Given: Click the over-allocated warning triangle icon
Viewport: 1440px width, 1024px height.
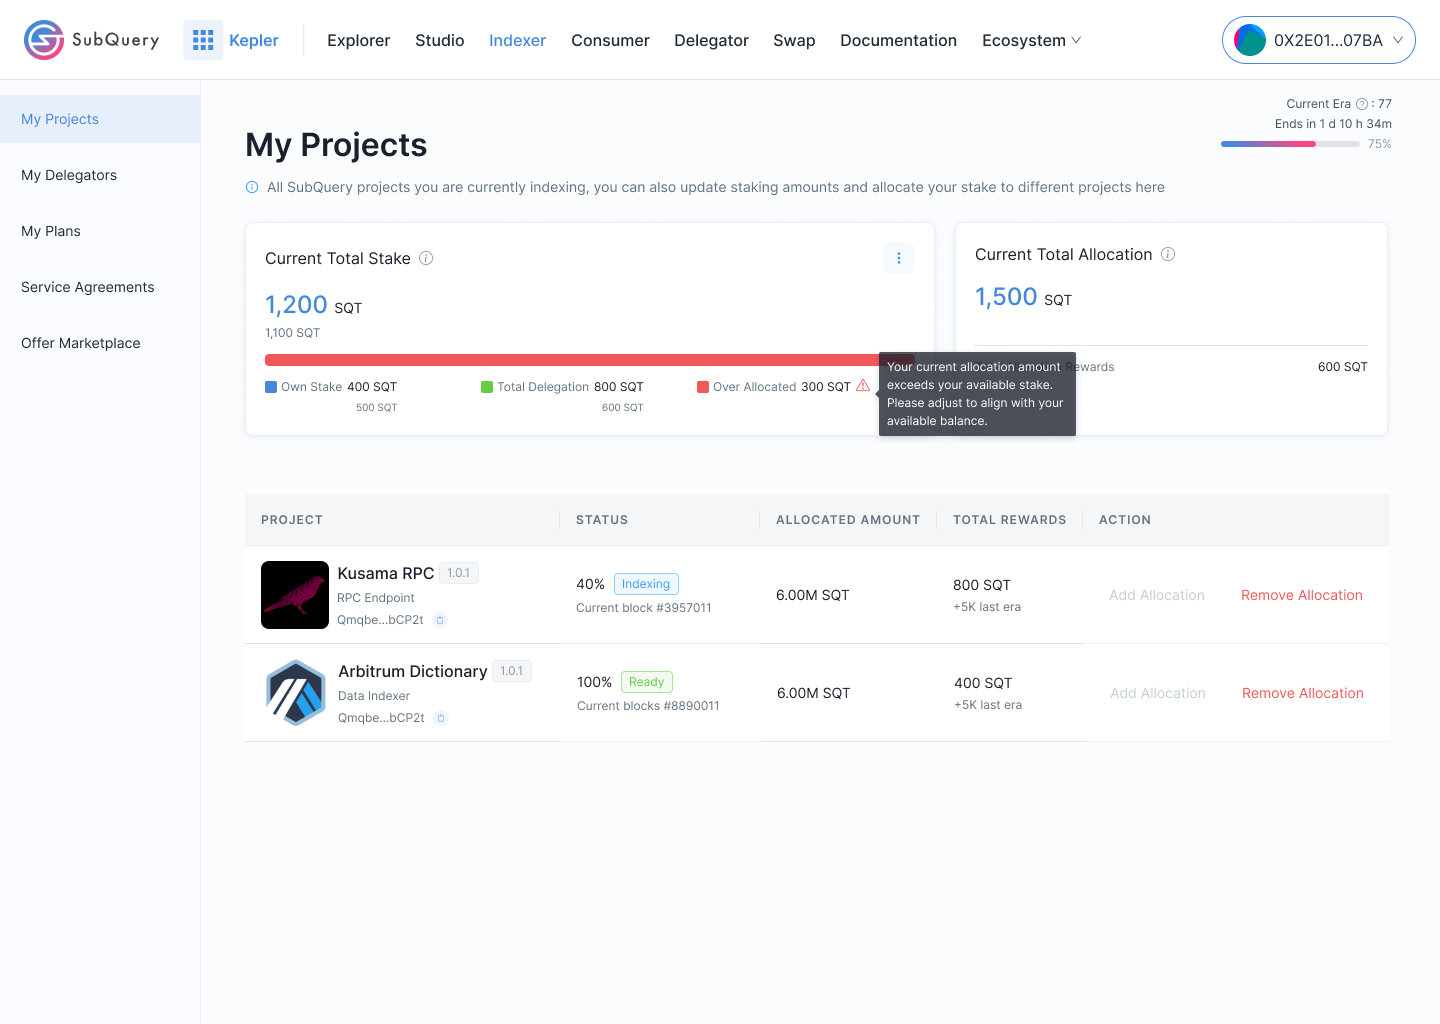Looking at the screenshot, I should coord(863,386).
